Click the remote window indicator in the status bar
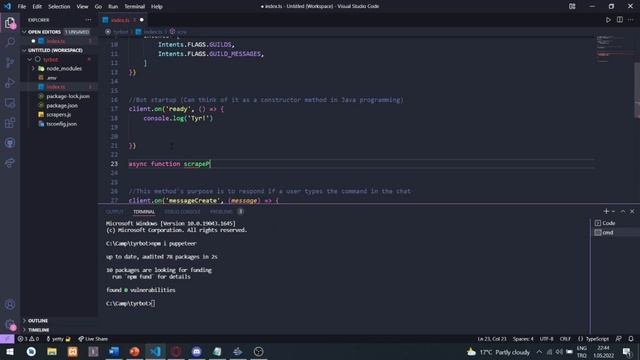This screenshot has height=360, width=640. point(7,339)
